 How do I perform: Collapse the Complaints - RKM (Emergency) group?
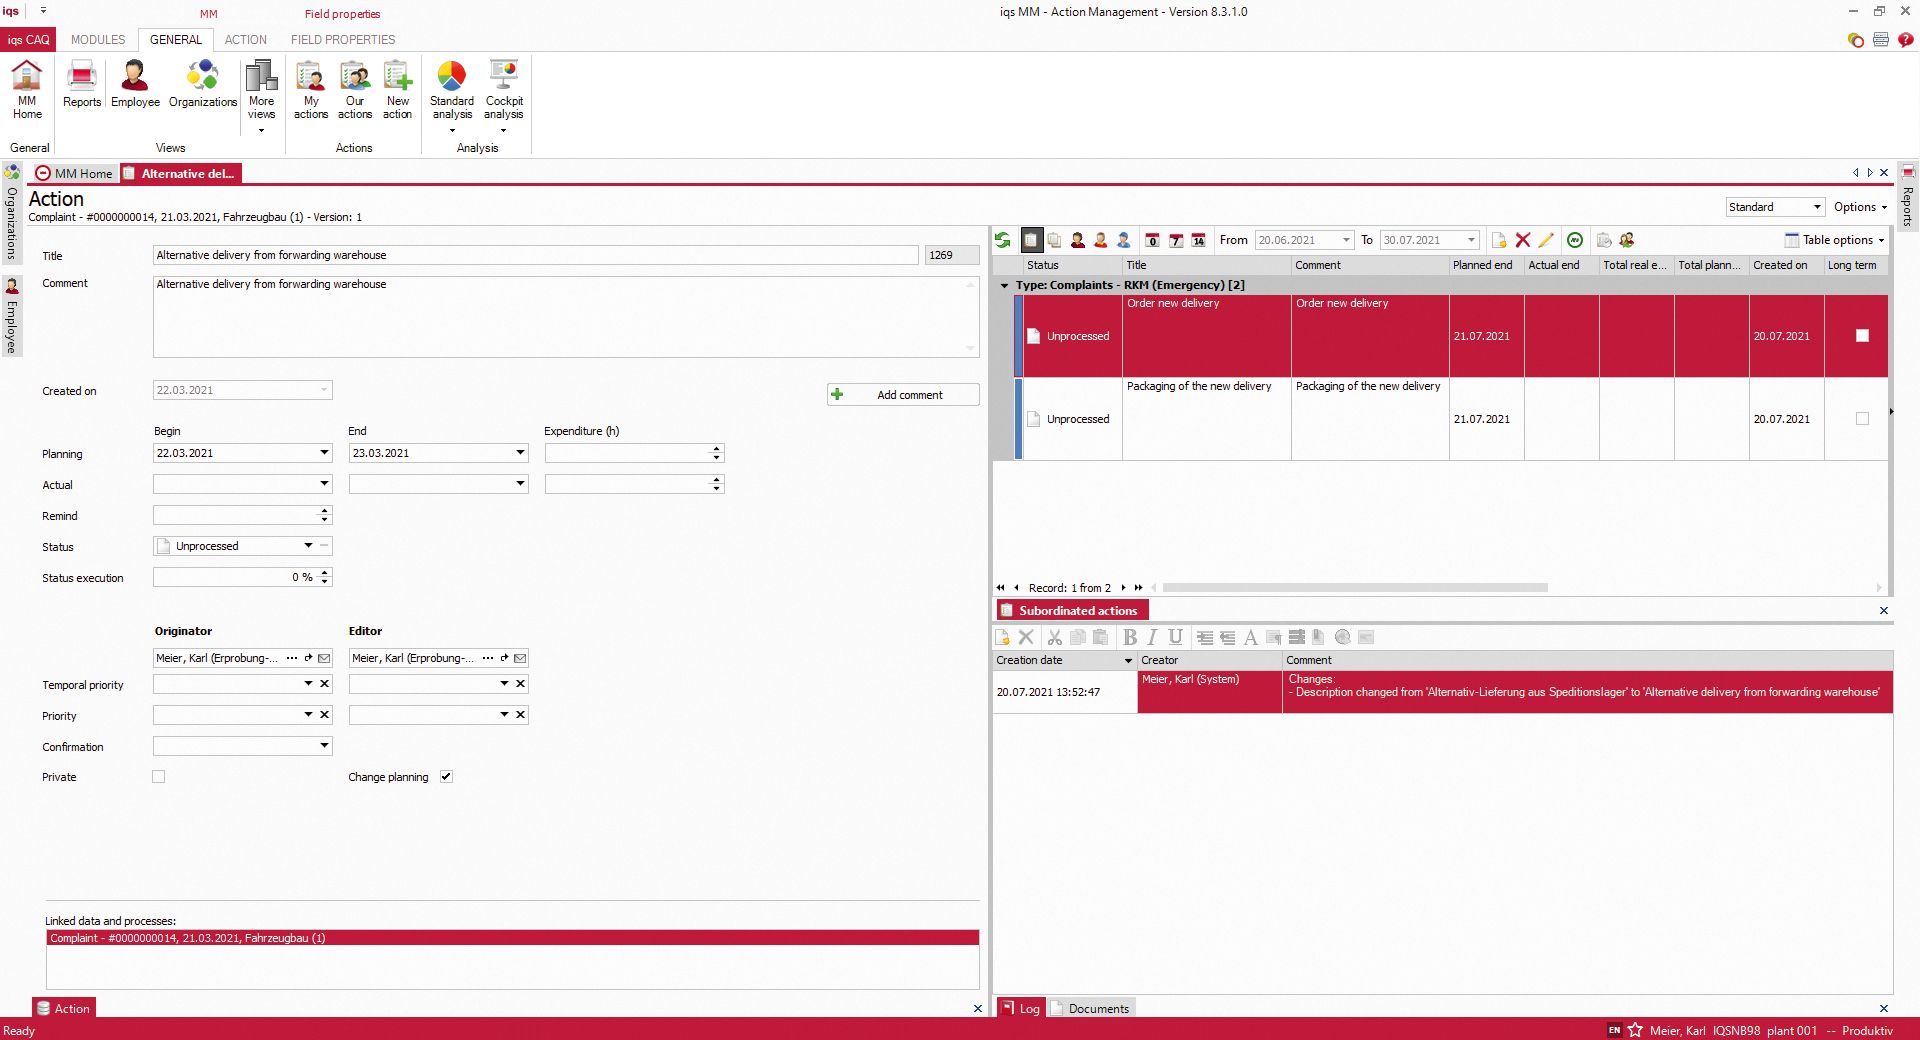coord(1005,285)
